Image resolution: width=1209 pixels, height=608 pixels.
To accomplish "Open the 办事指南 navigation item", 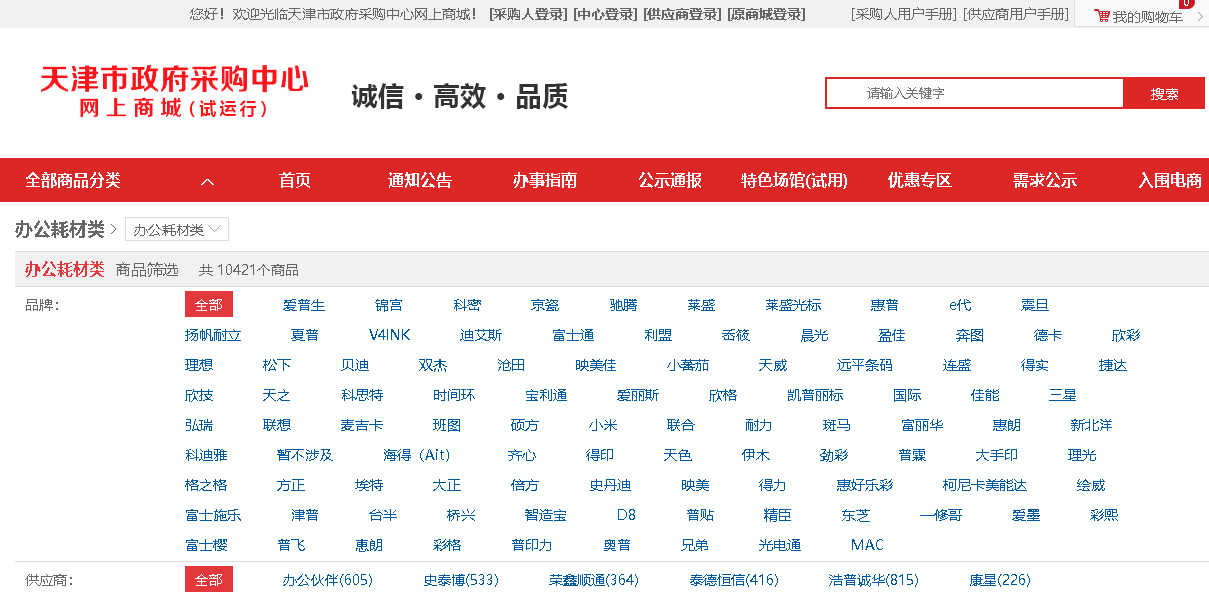I will [x=545, y=181].
